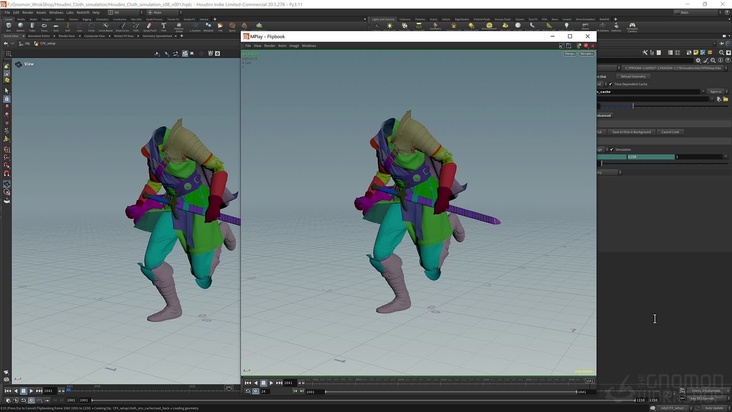The width and height of the screenshot is (732, 412).
Task: Toggle Time Dependent Cache checkbox
Action: 611,84
